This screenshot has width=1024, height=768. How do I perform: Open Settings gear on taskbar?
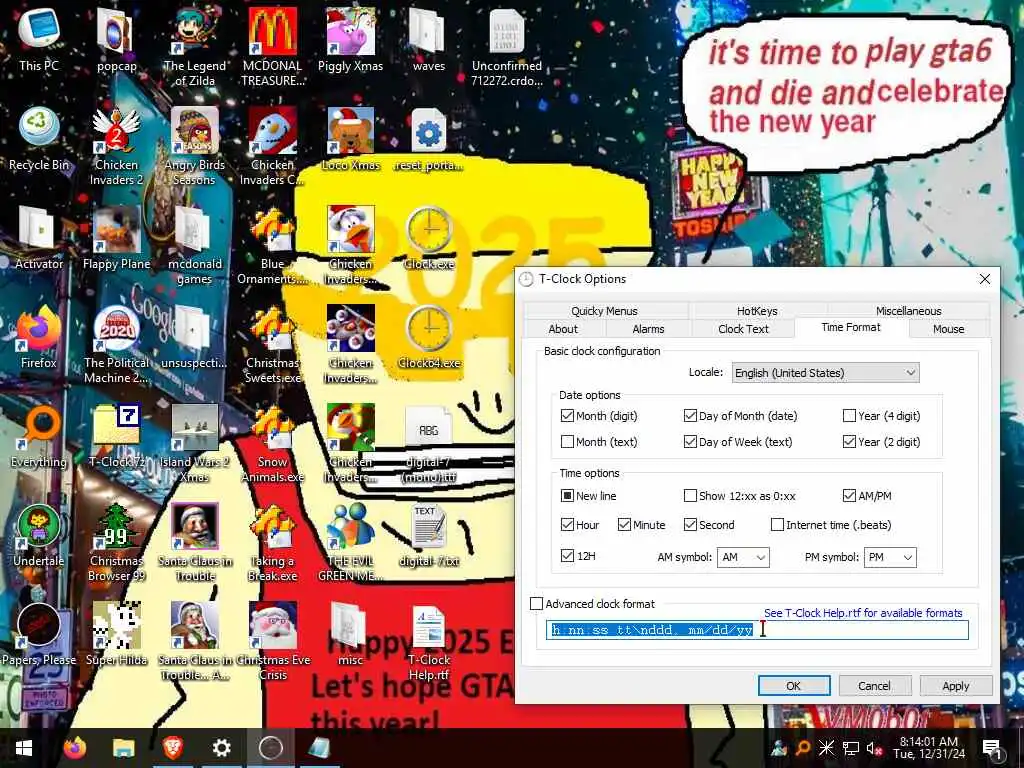pos(221,748)
